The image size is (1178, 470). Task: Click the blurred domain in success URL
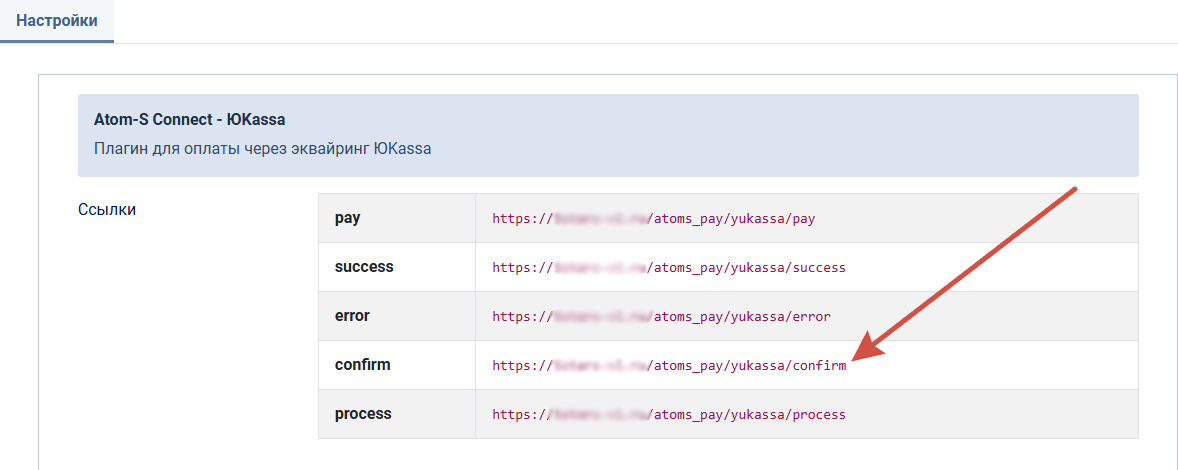(x=601, y=267)
